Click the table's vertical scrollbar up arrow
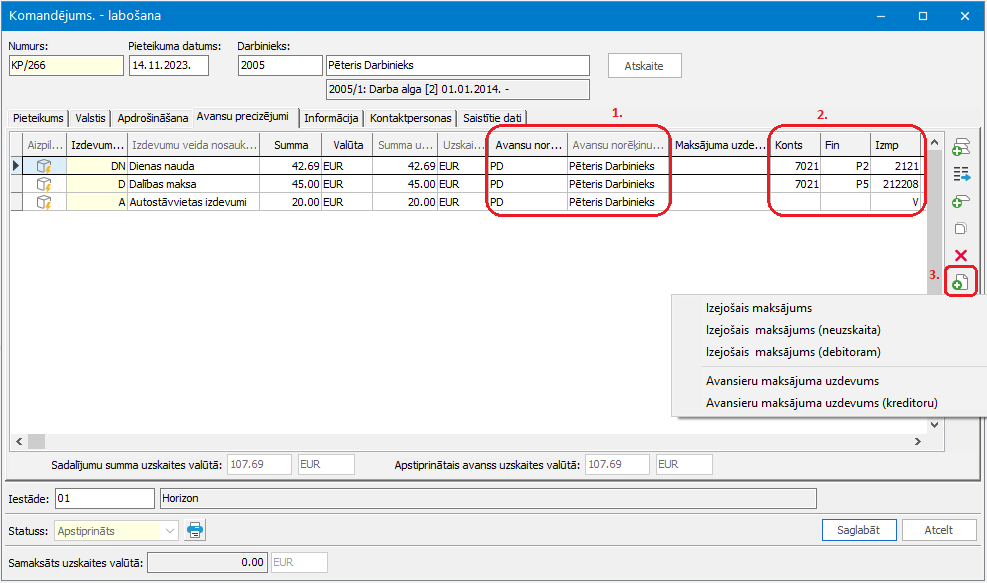The image size is (987, 583). [x=935, y=143]
